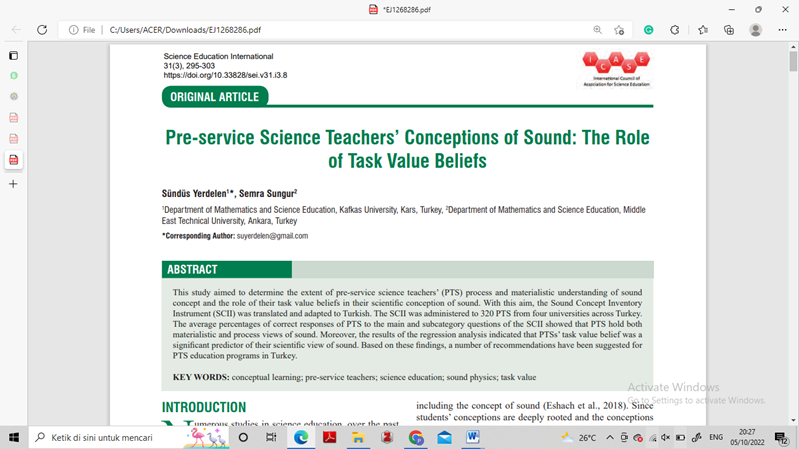
Task: Open the weather widget showing 26°C
Action: click(578, 437)
